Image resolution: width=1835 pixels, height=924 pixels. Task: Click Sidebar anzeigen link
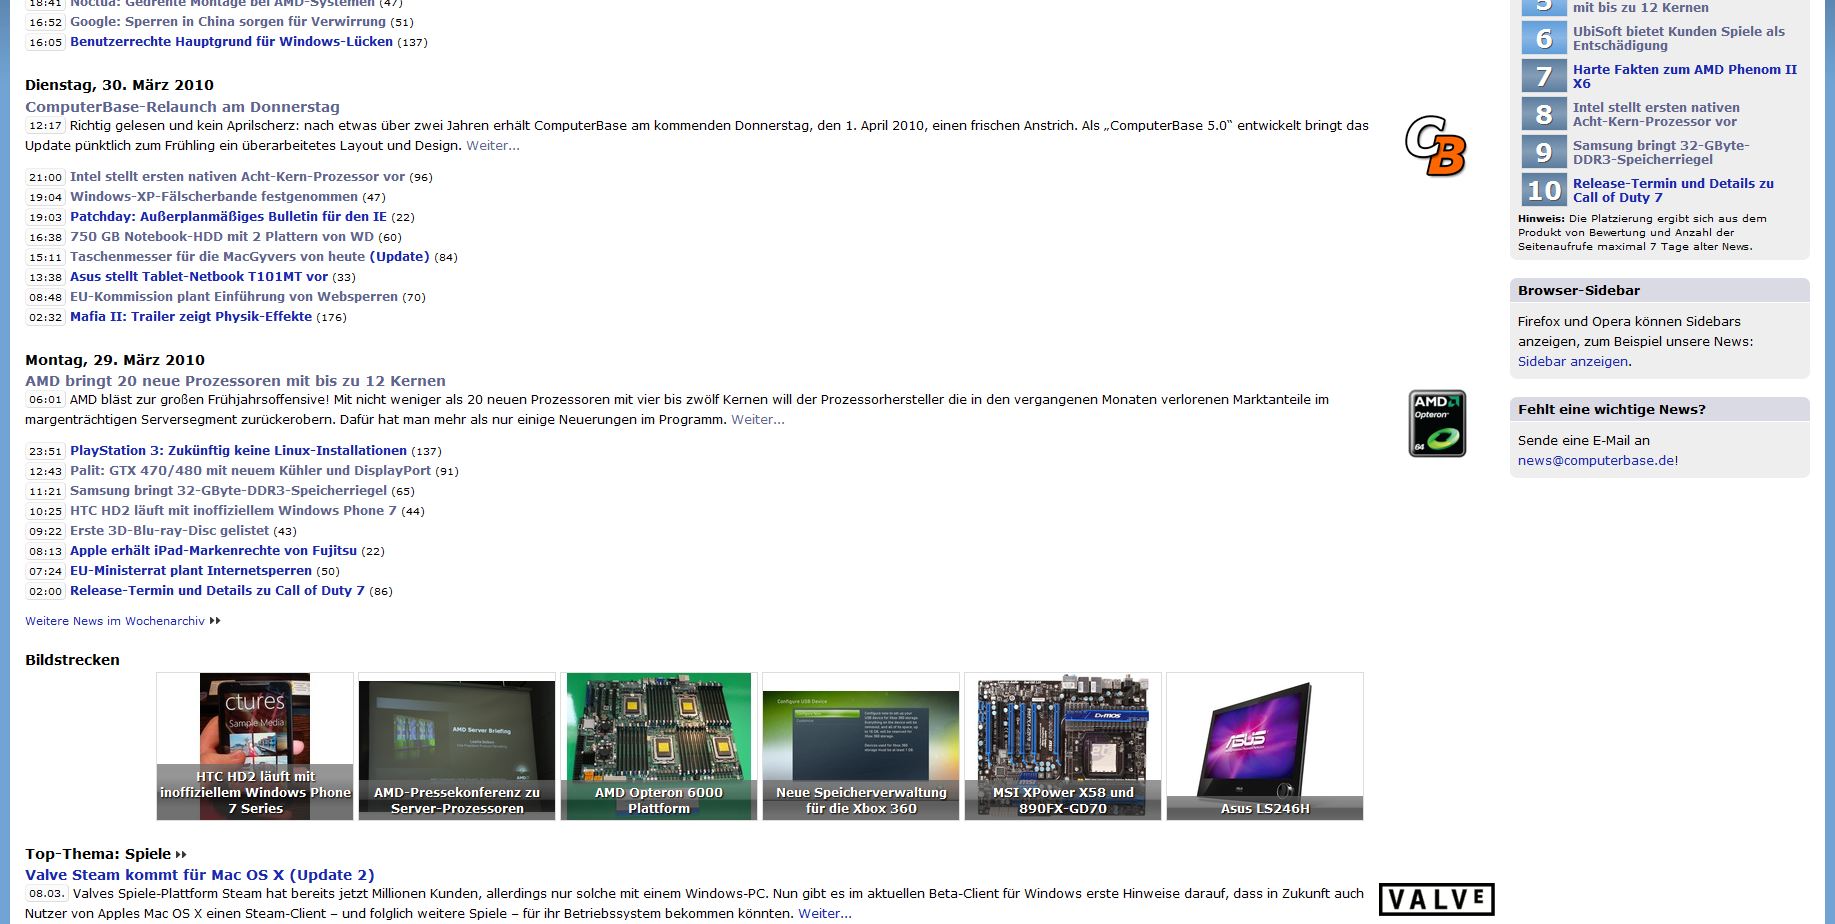1573,362
